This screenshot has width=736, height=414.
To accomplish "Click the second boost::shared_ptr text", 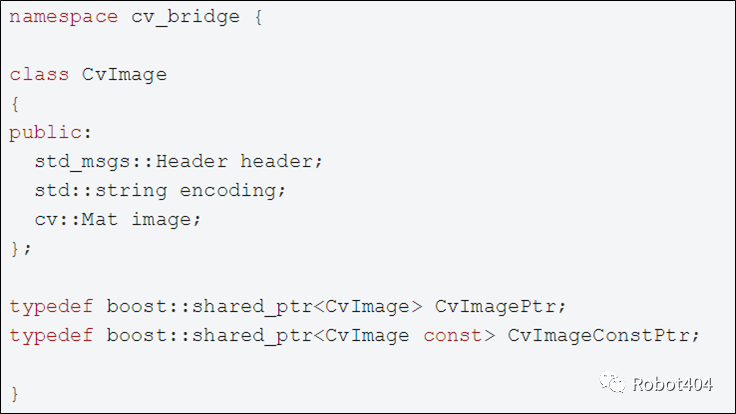I will (209, 336).
